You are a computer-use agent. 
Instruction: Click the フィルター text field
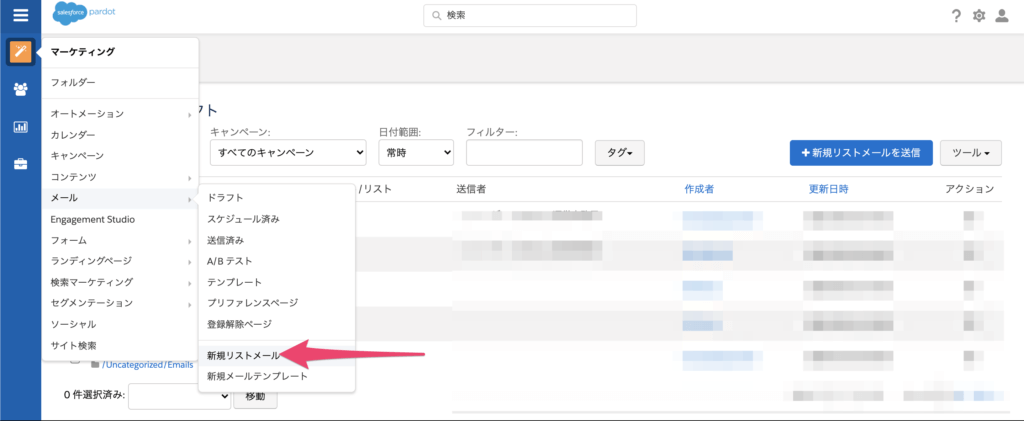click(x=524, y=152)
